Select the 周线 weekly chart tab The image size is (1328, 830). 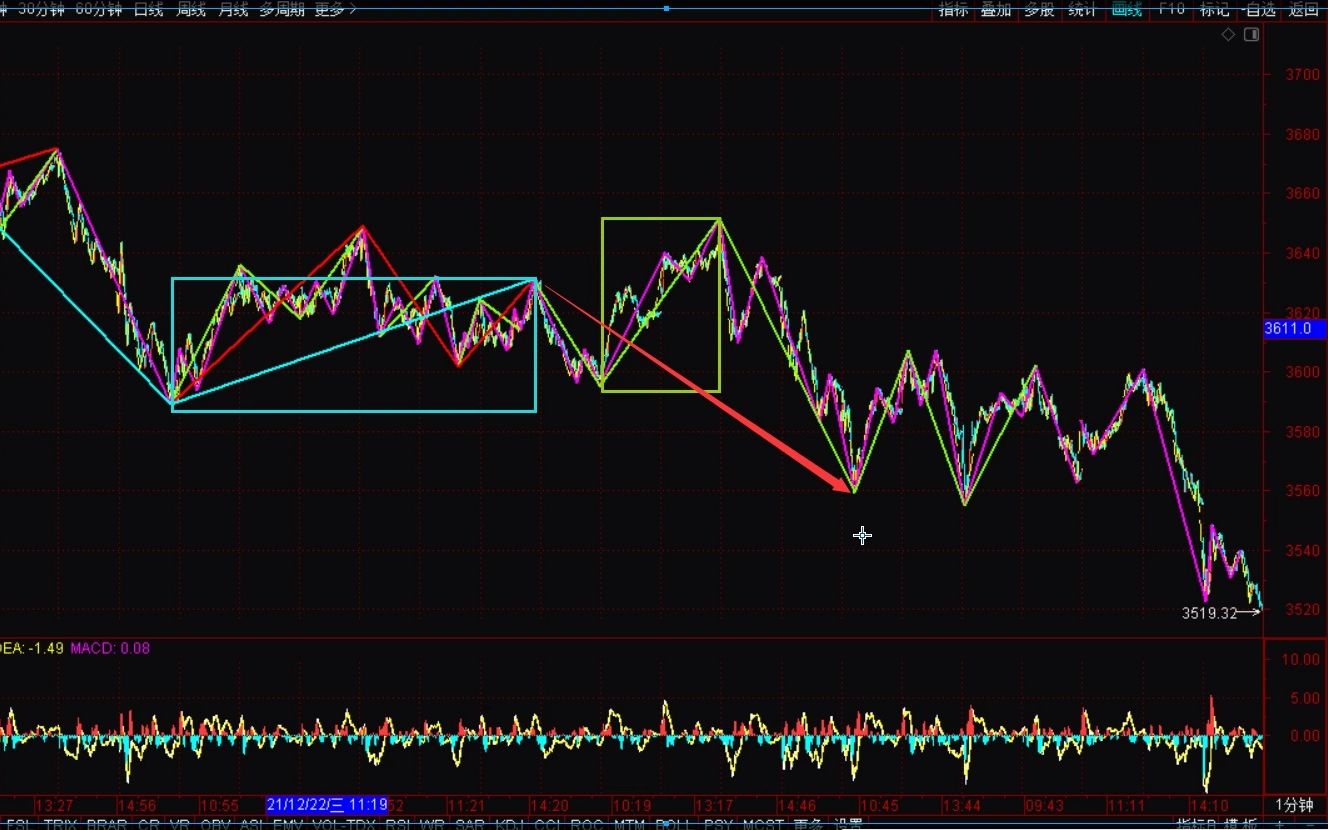tap(191, 9)
